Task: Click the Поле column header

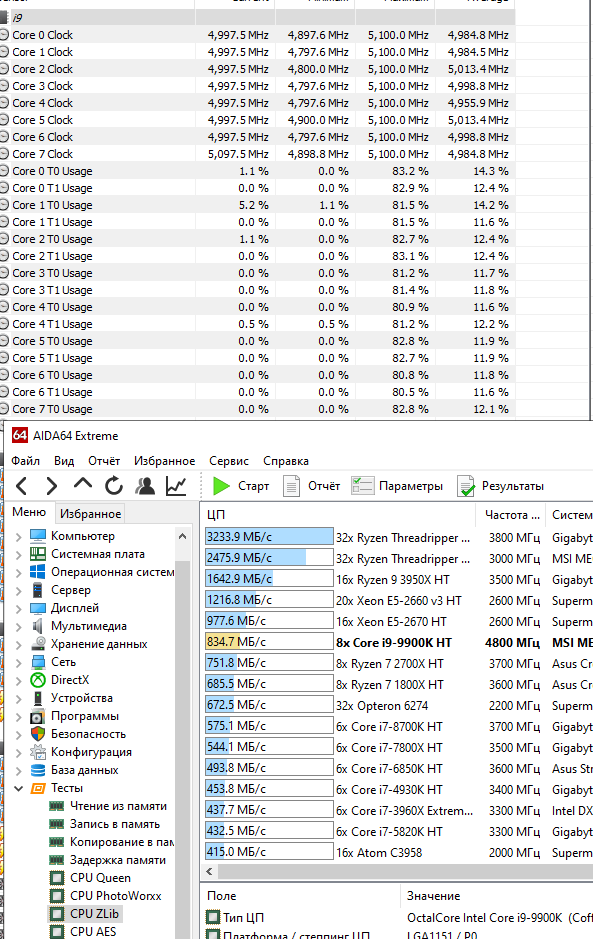Action: [x=299, y=895]
